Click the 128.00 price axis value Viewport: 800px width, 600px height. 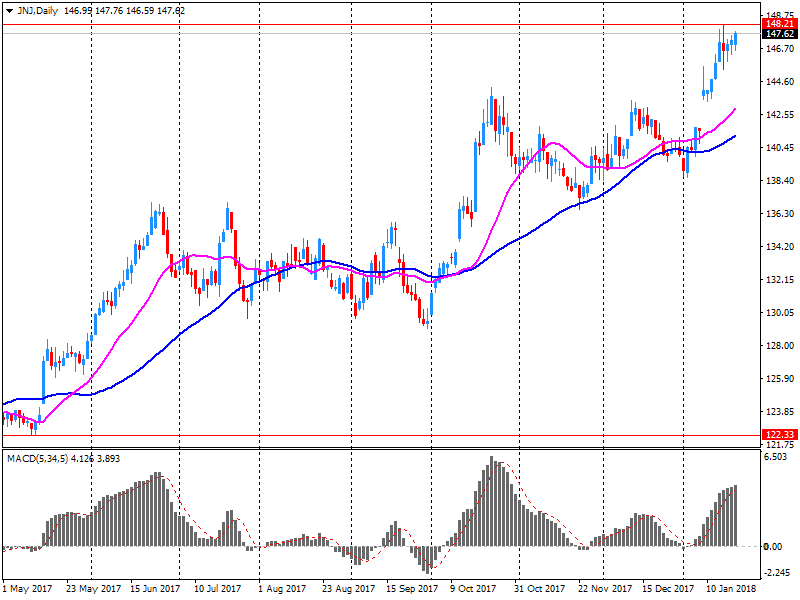click(x=778, y=346)
